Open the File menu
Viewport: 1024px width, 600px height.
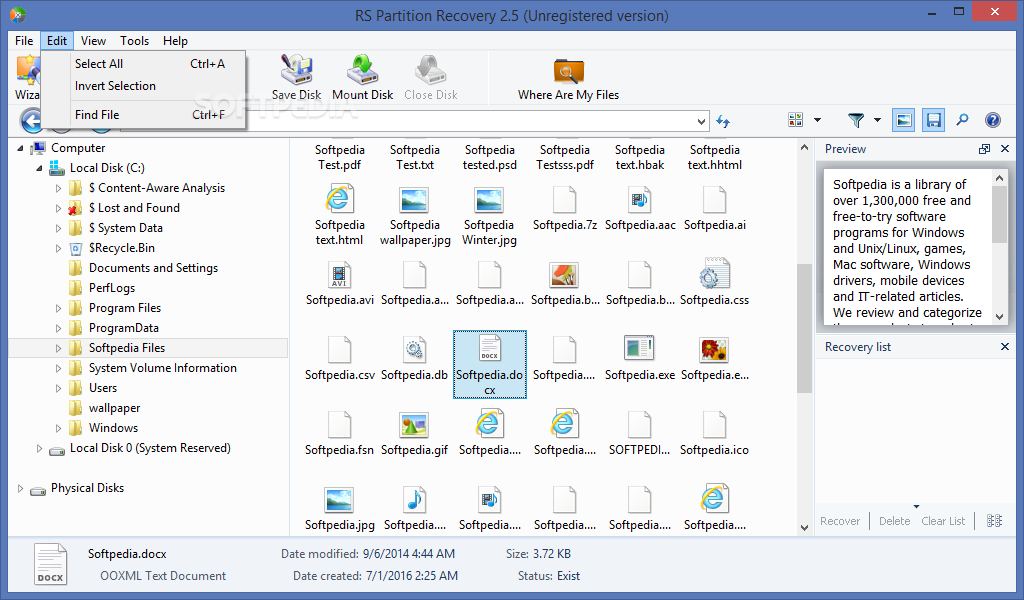(24, 40)
